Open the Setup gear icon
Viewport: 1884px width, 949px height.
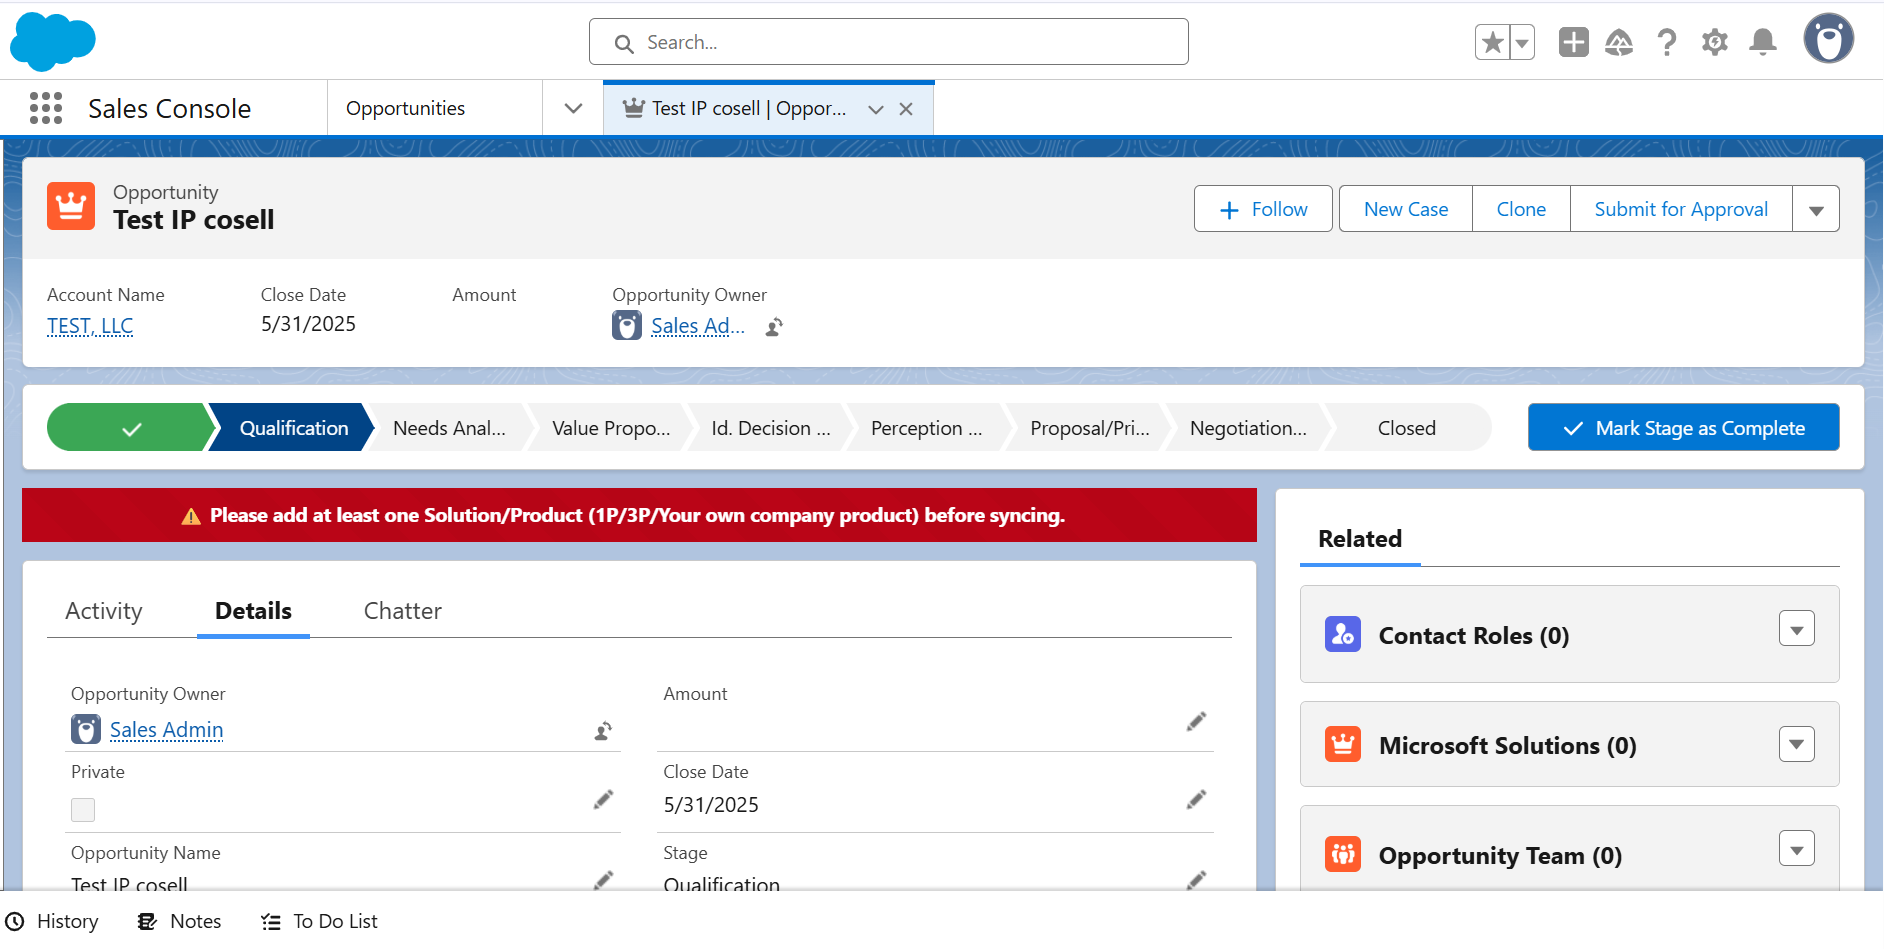(x=1714, y=42)
